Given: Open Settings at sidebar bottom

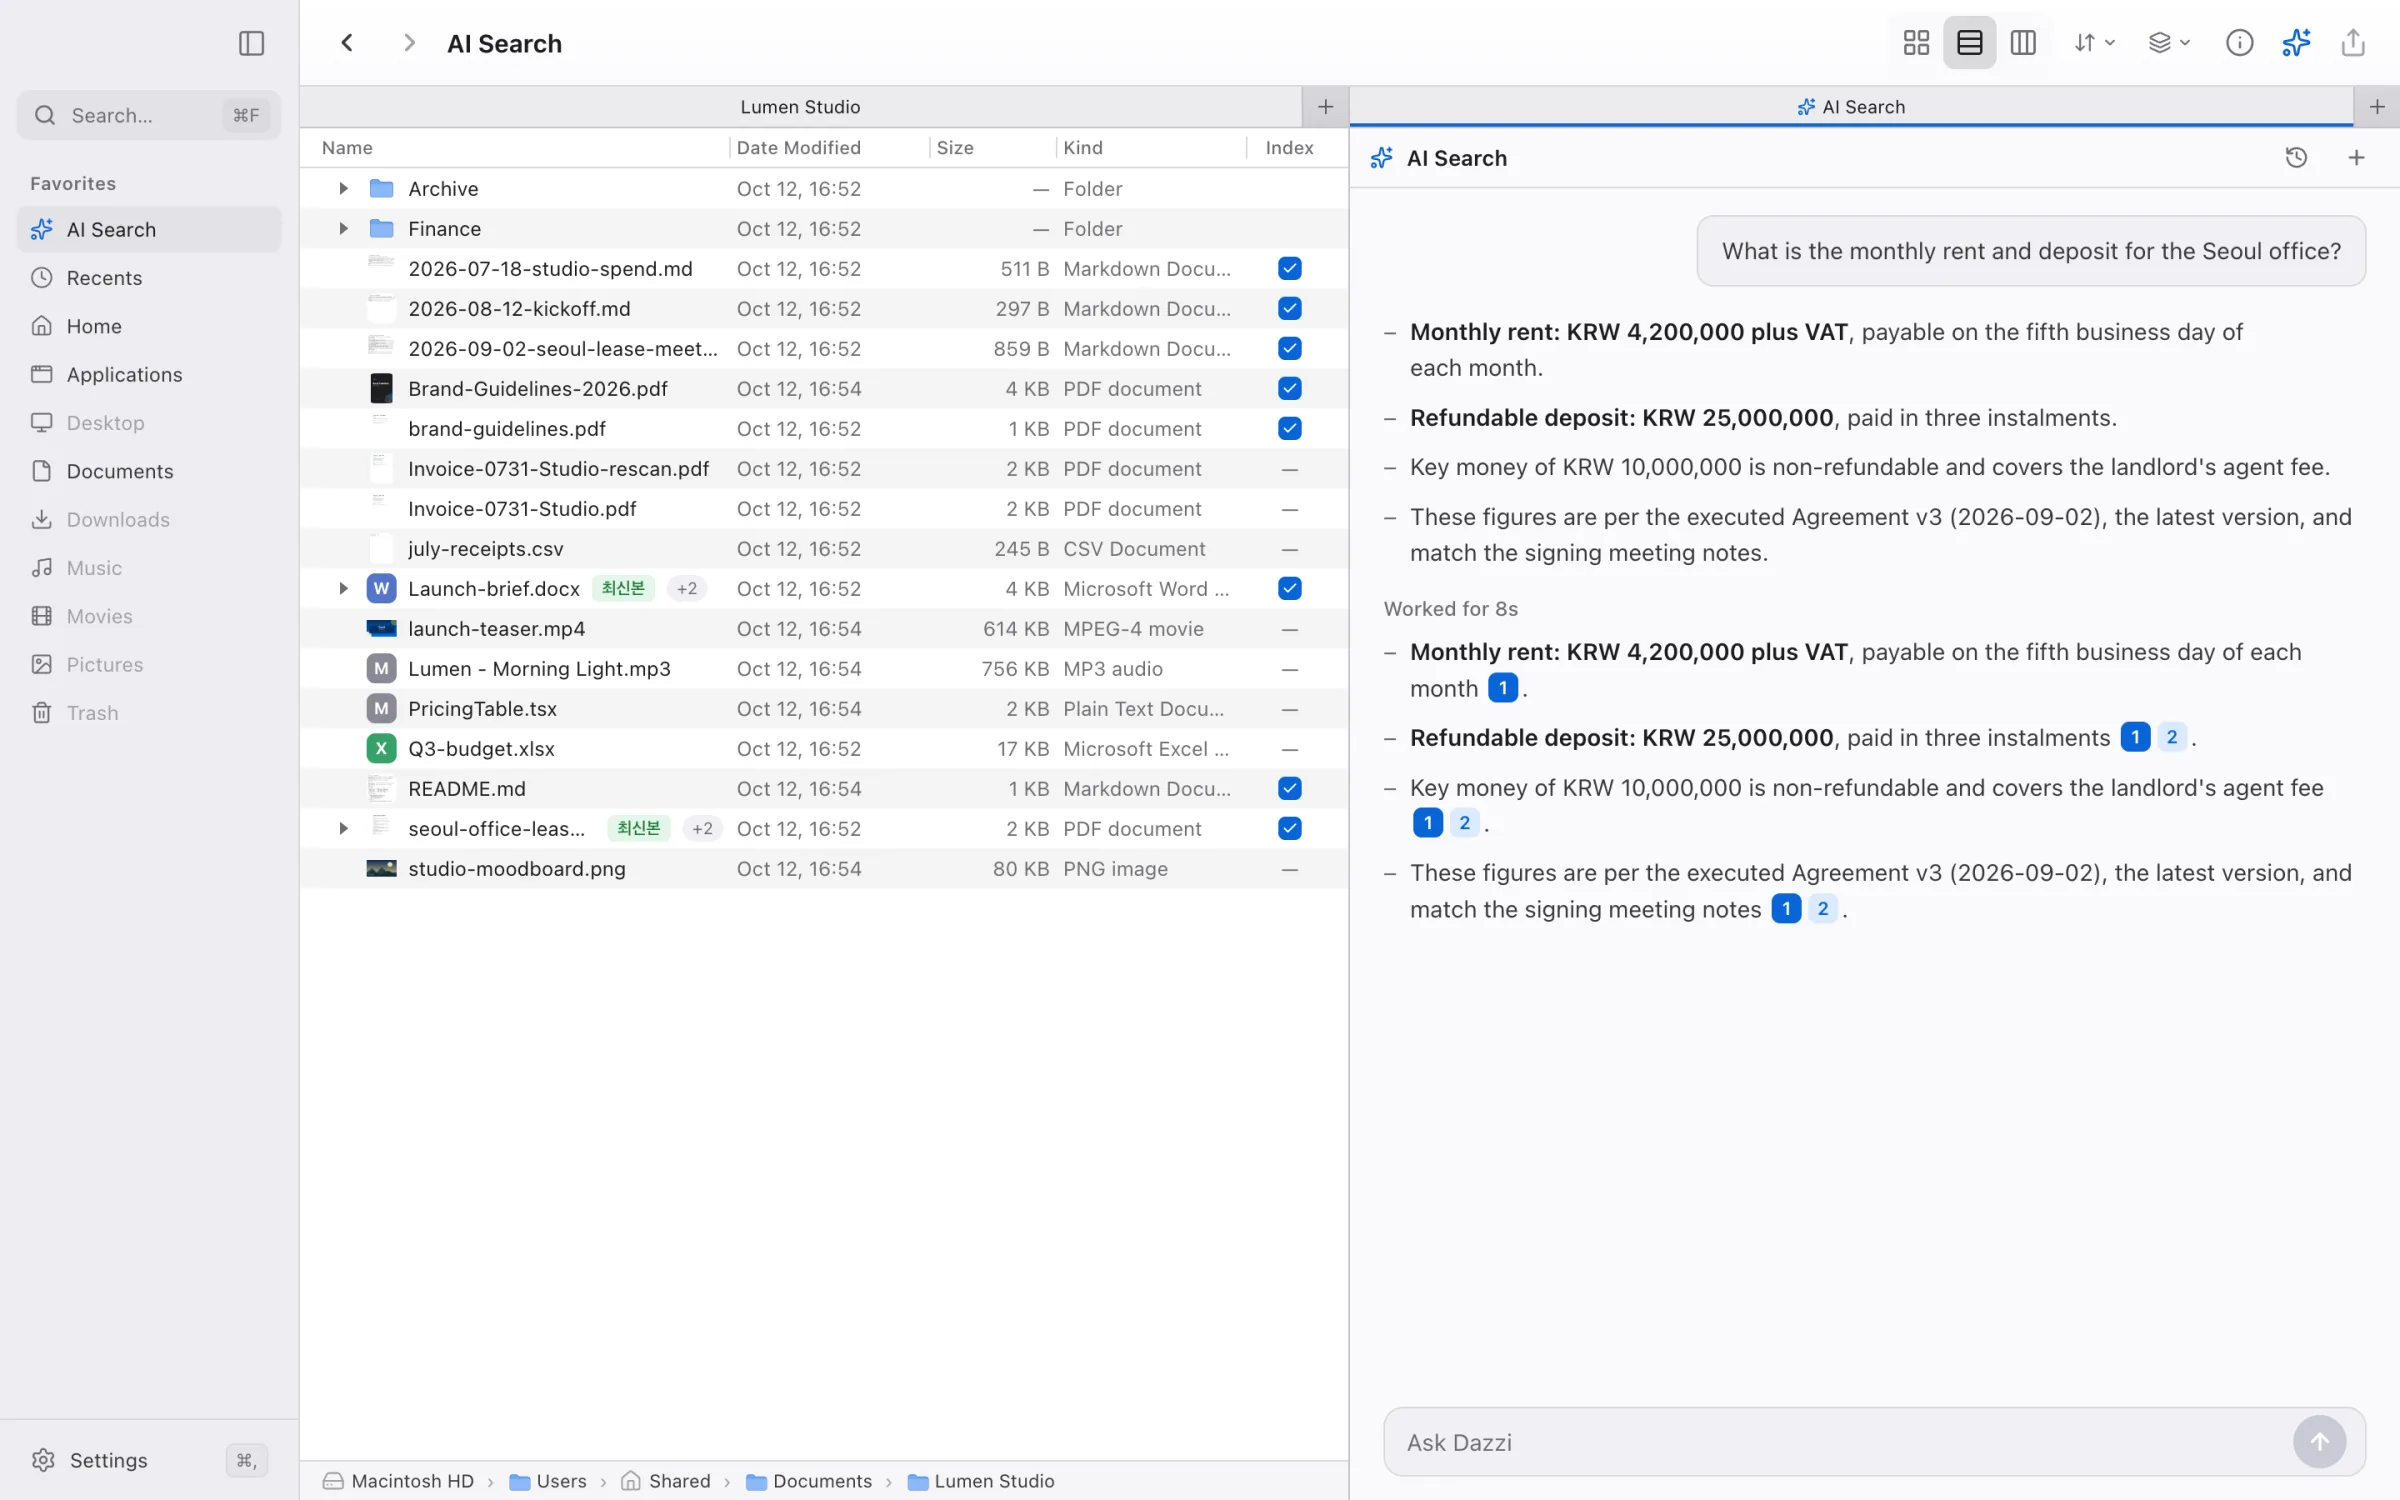Looking at the screenshot, I should (149, 1460).
